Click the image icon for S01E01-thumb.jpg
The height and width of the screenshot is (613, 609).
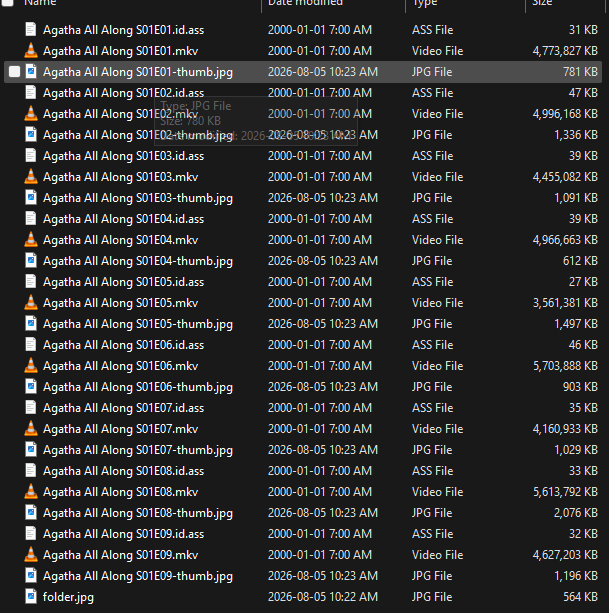[31, 72]
